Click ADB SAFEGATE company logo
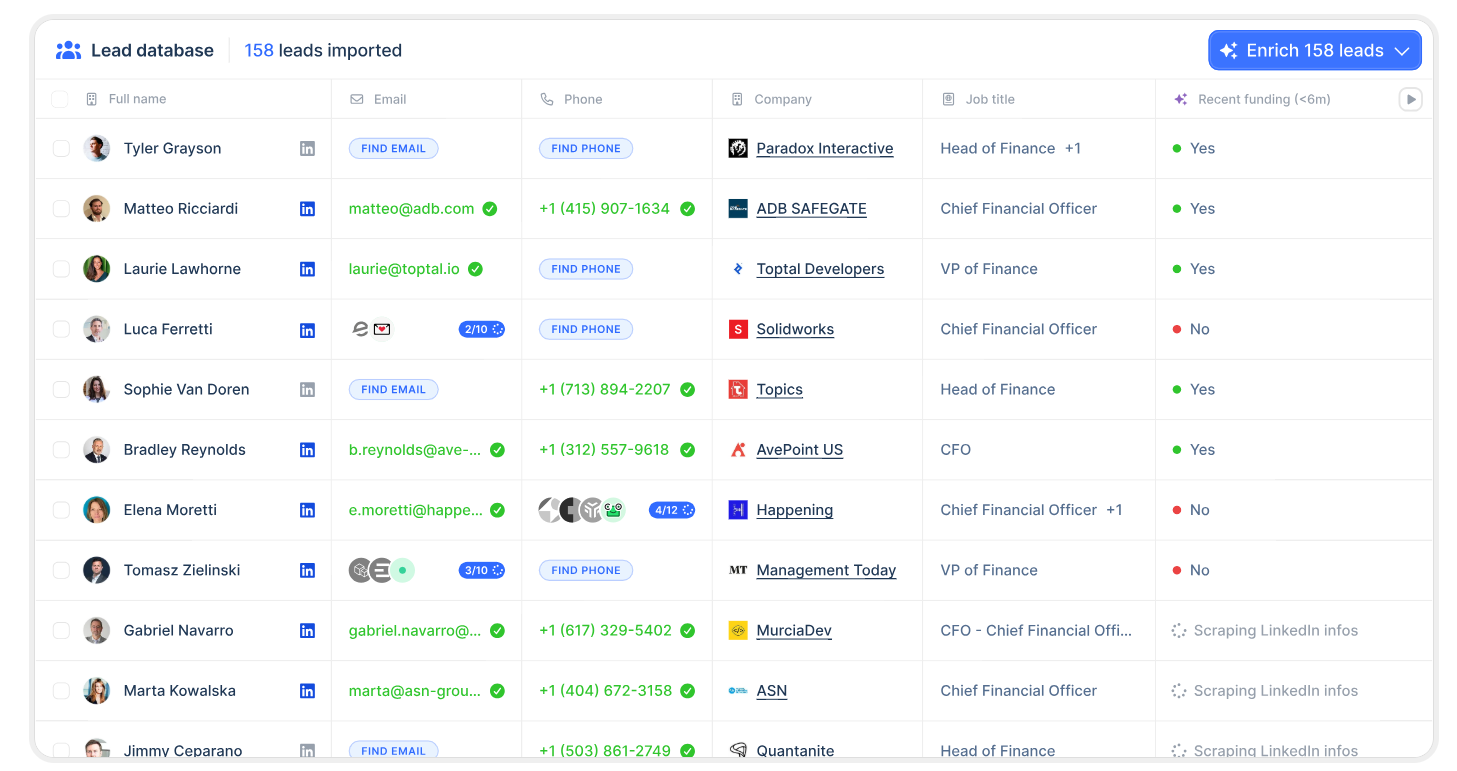The height and width of the screenshot is (771, 1457). tap(738, 209)
